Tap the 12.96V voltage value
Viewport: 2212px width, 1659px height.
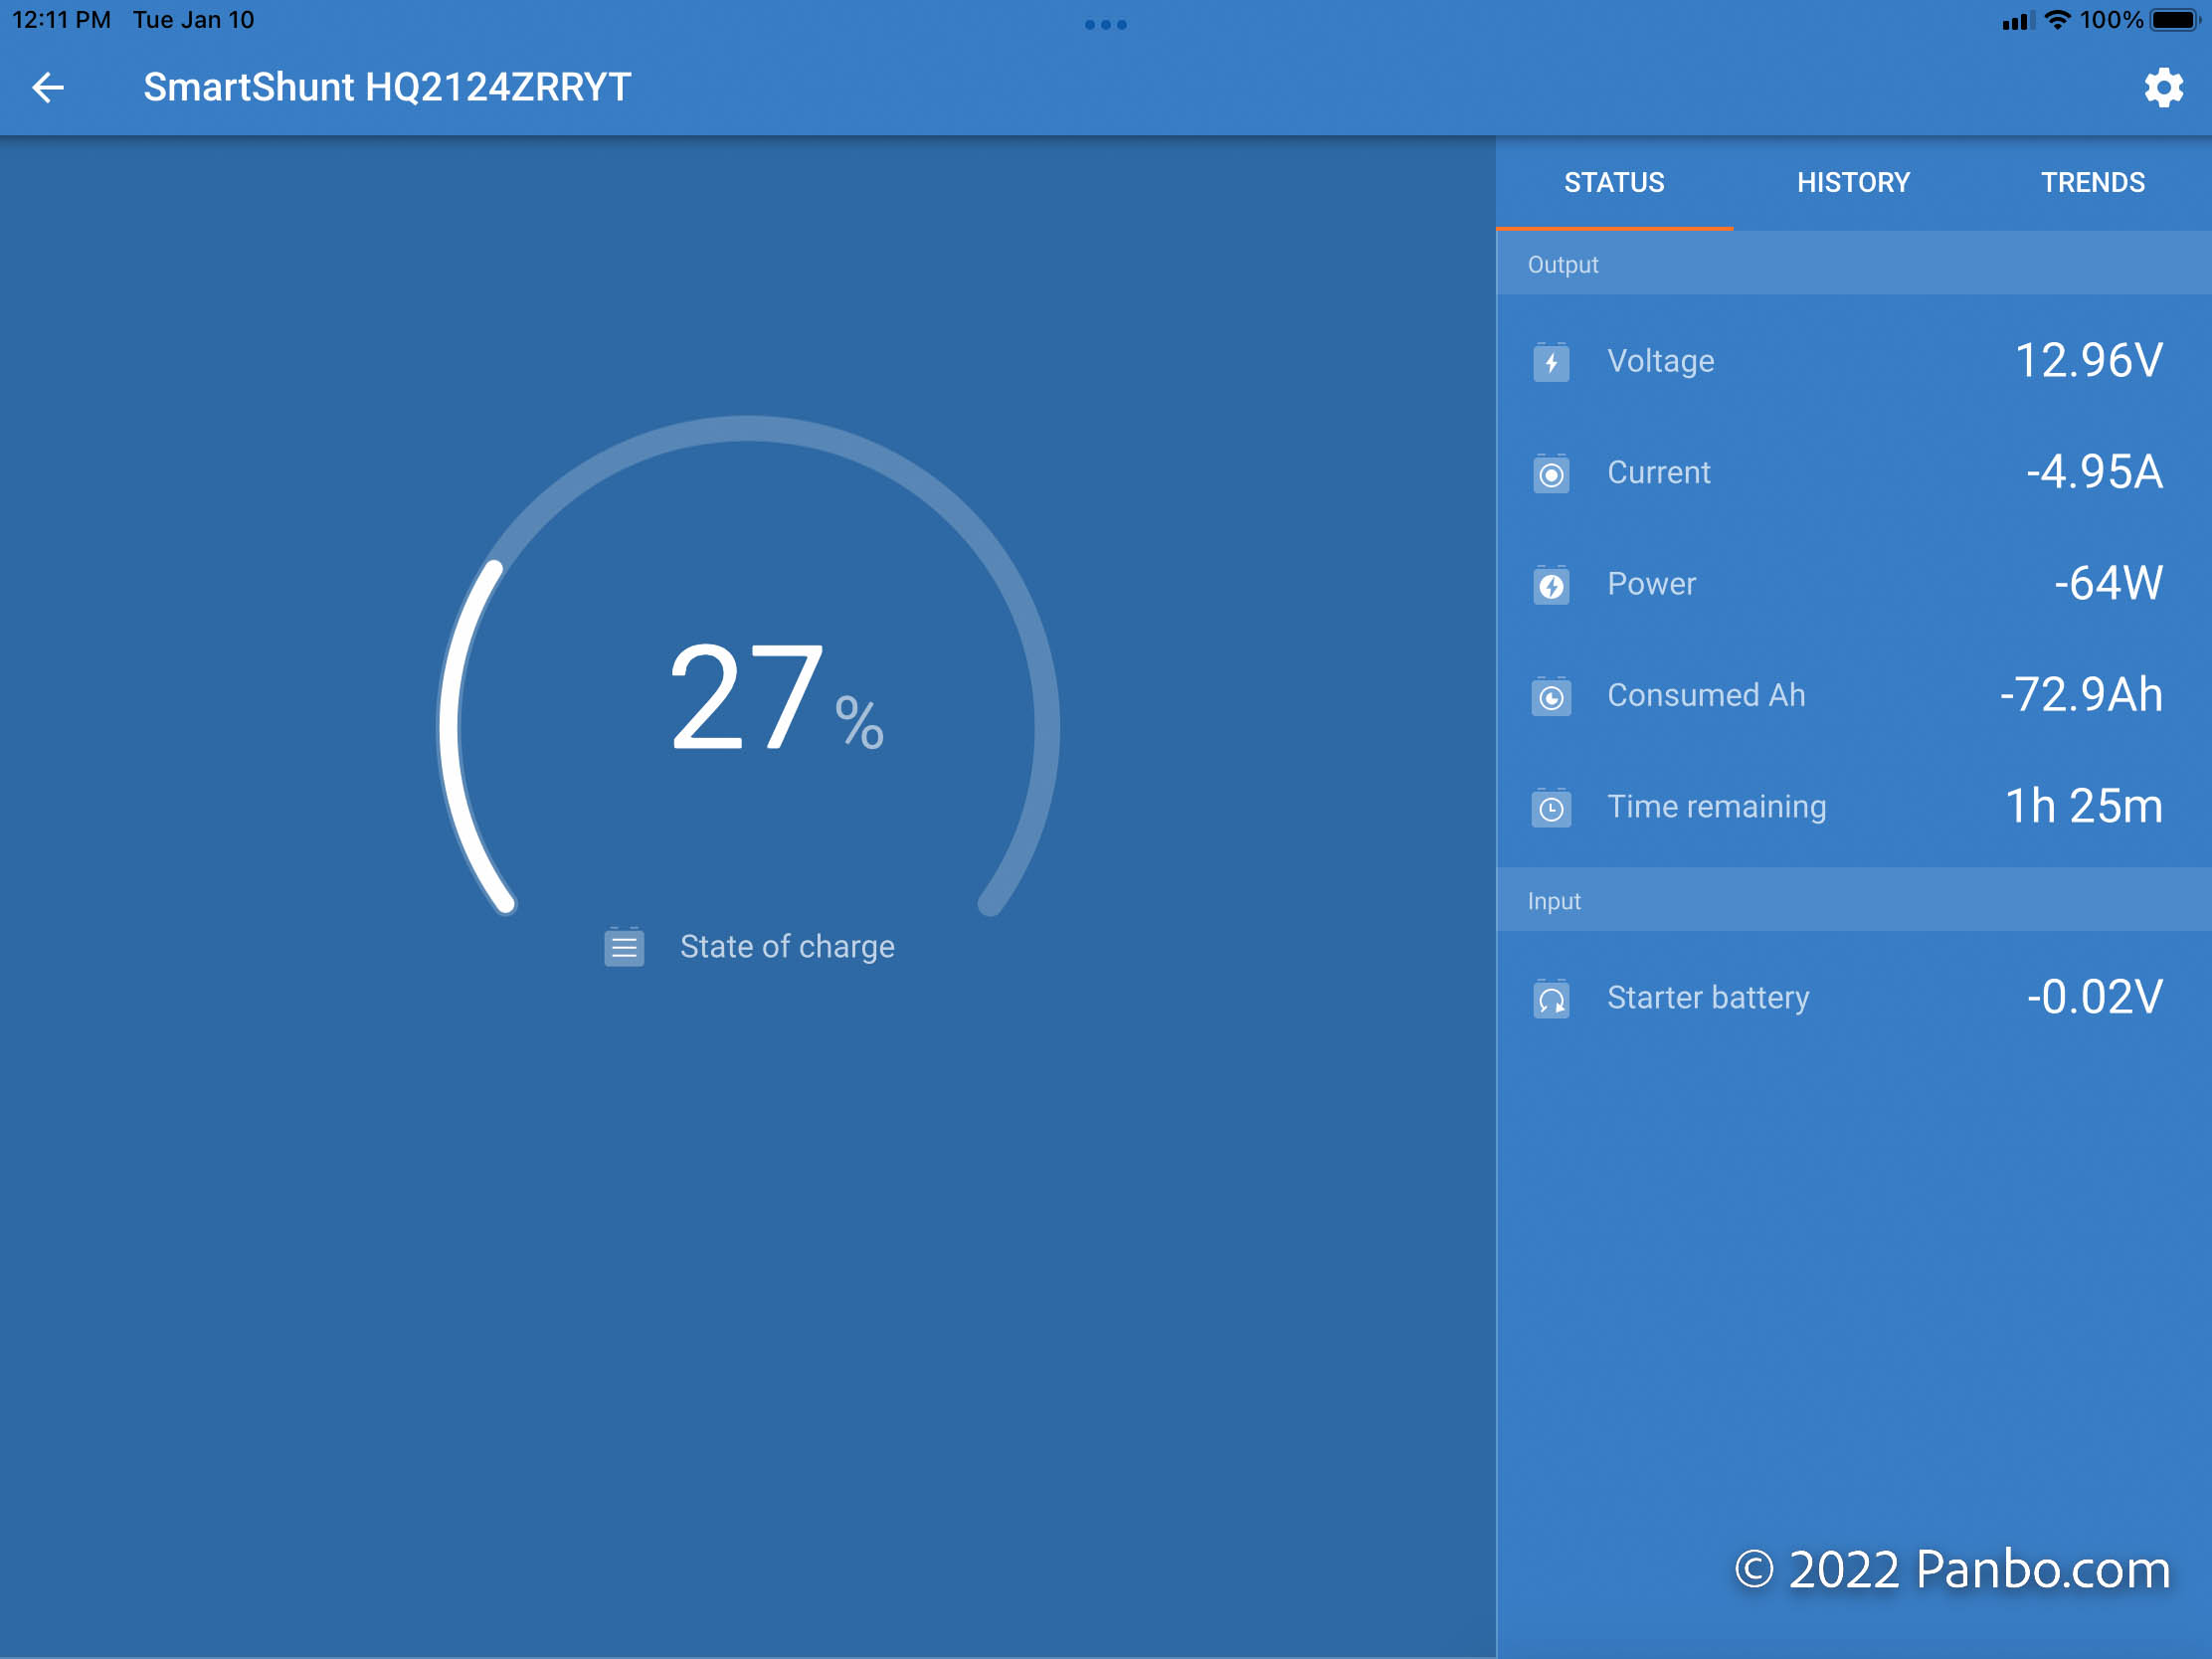click(x=2088, y=361)
